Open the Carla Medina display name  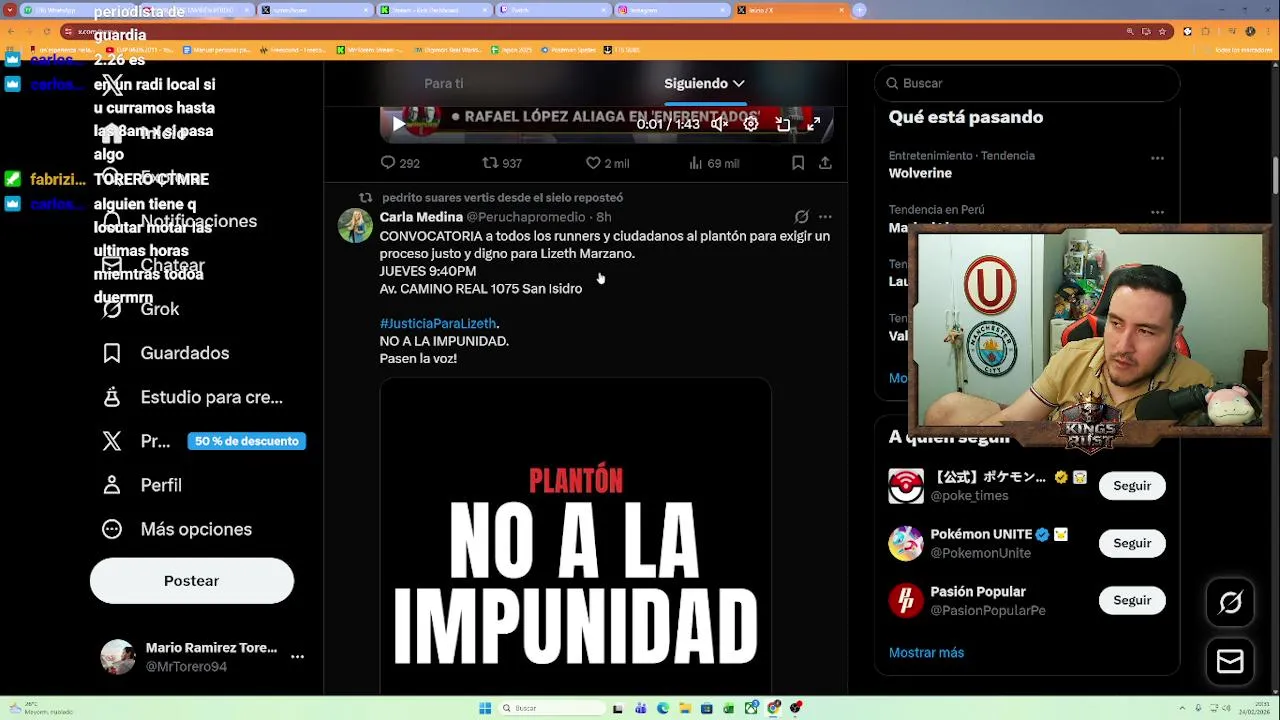(421, 217)
